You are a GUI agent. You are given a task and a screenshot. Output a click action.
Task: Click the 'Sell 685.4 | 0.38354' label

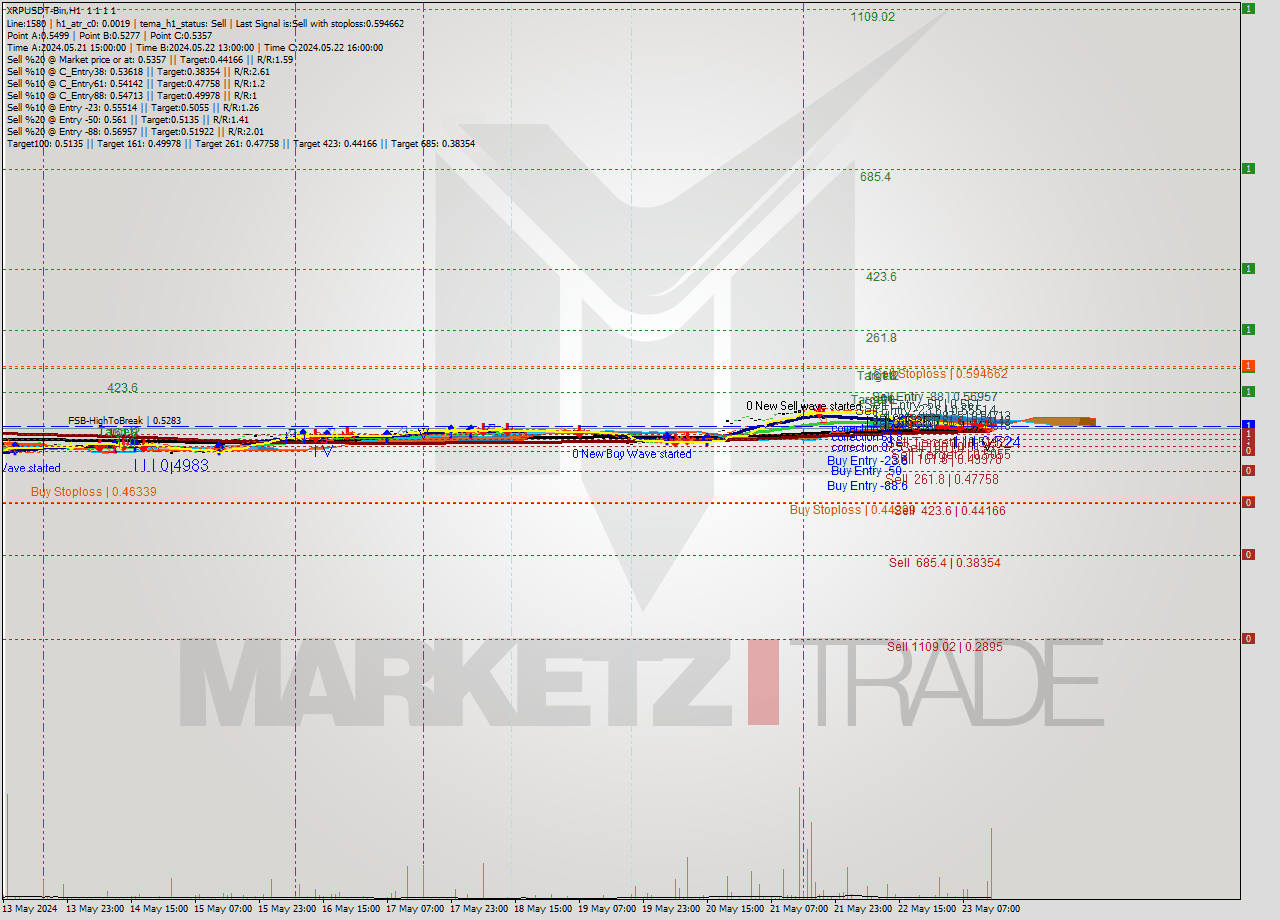pyautogui.click(x=944, y=563)
